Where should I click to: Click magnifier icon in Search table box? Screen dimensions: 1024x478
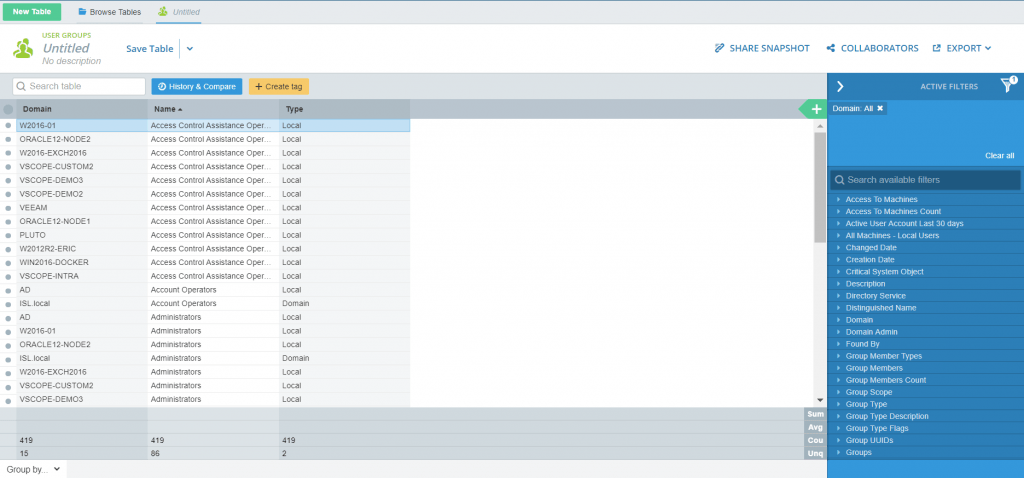pos(21,86)
